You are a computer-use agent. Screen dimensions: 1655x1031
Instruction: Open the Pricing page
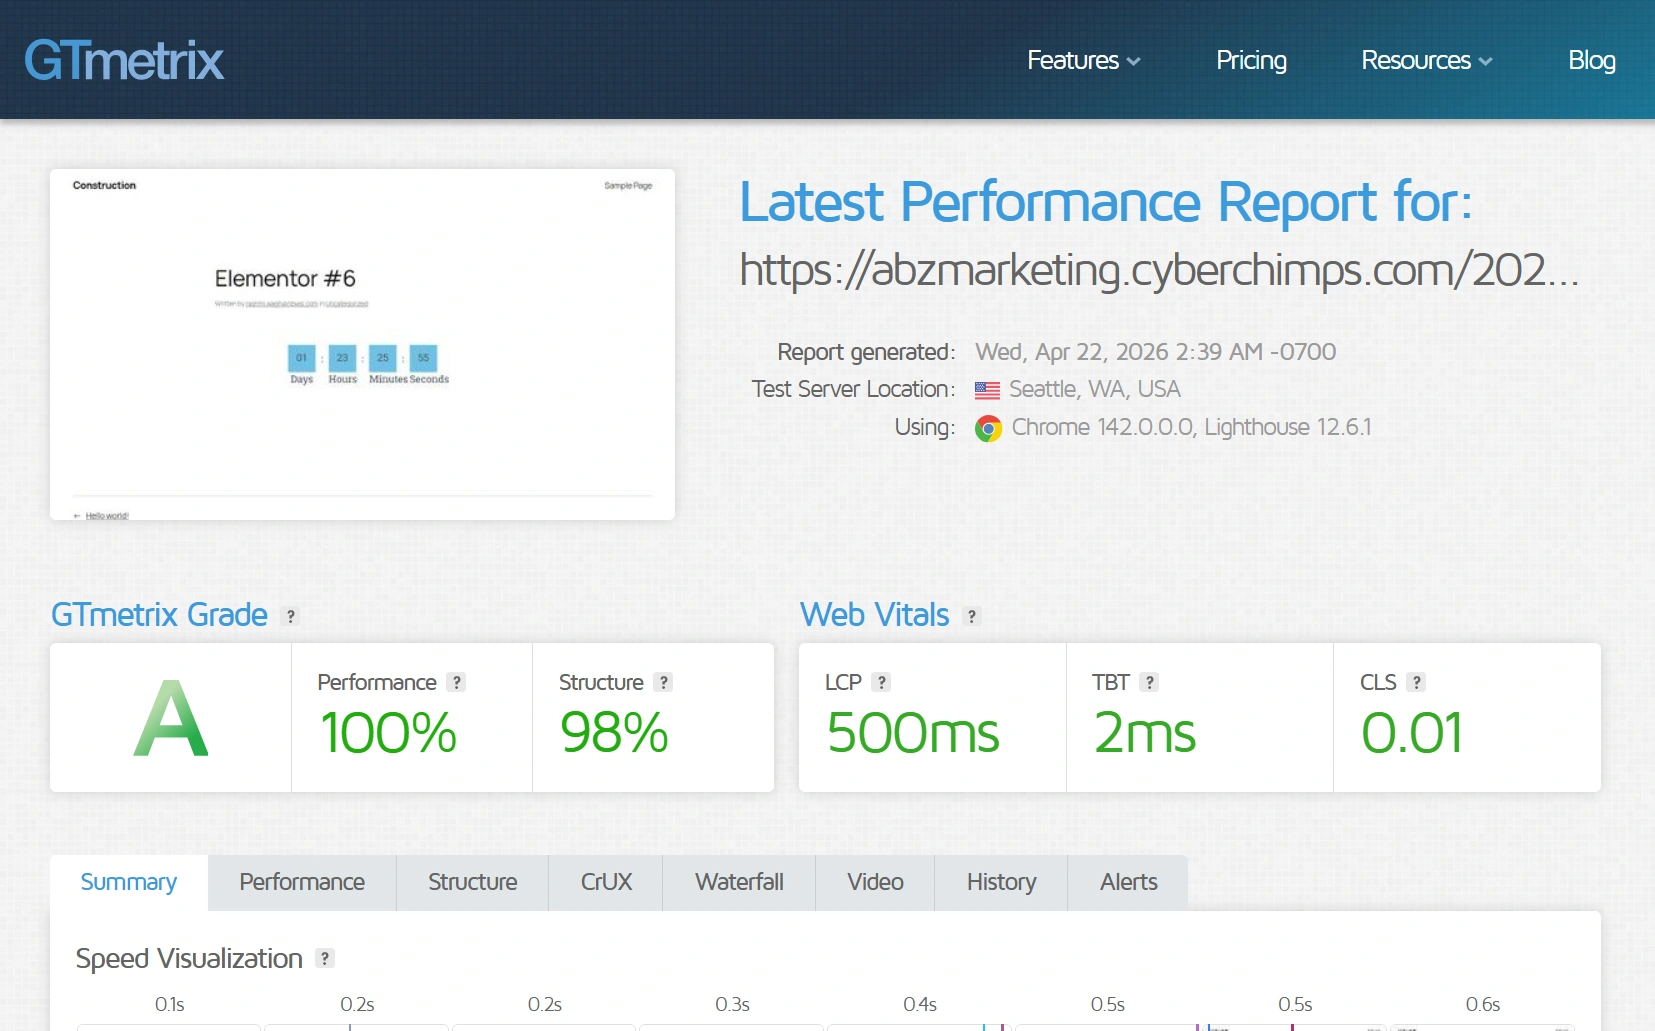(1251, 61)
